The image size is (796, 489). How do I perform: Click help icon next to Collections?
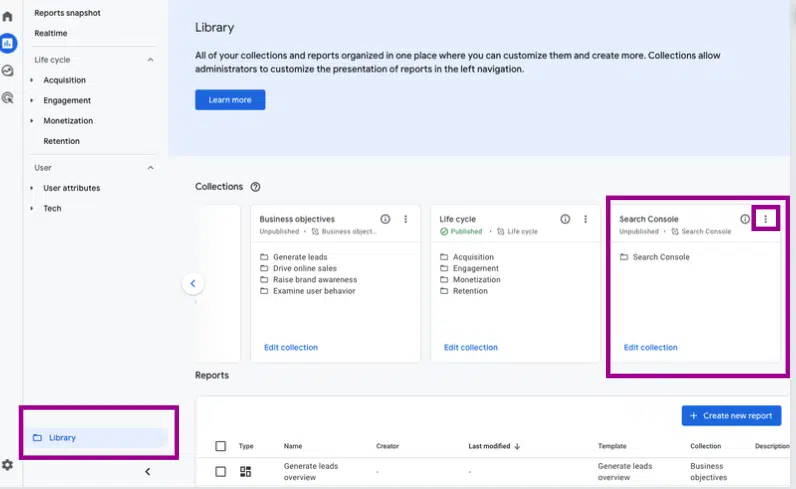point(255,187)
